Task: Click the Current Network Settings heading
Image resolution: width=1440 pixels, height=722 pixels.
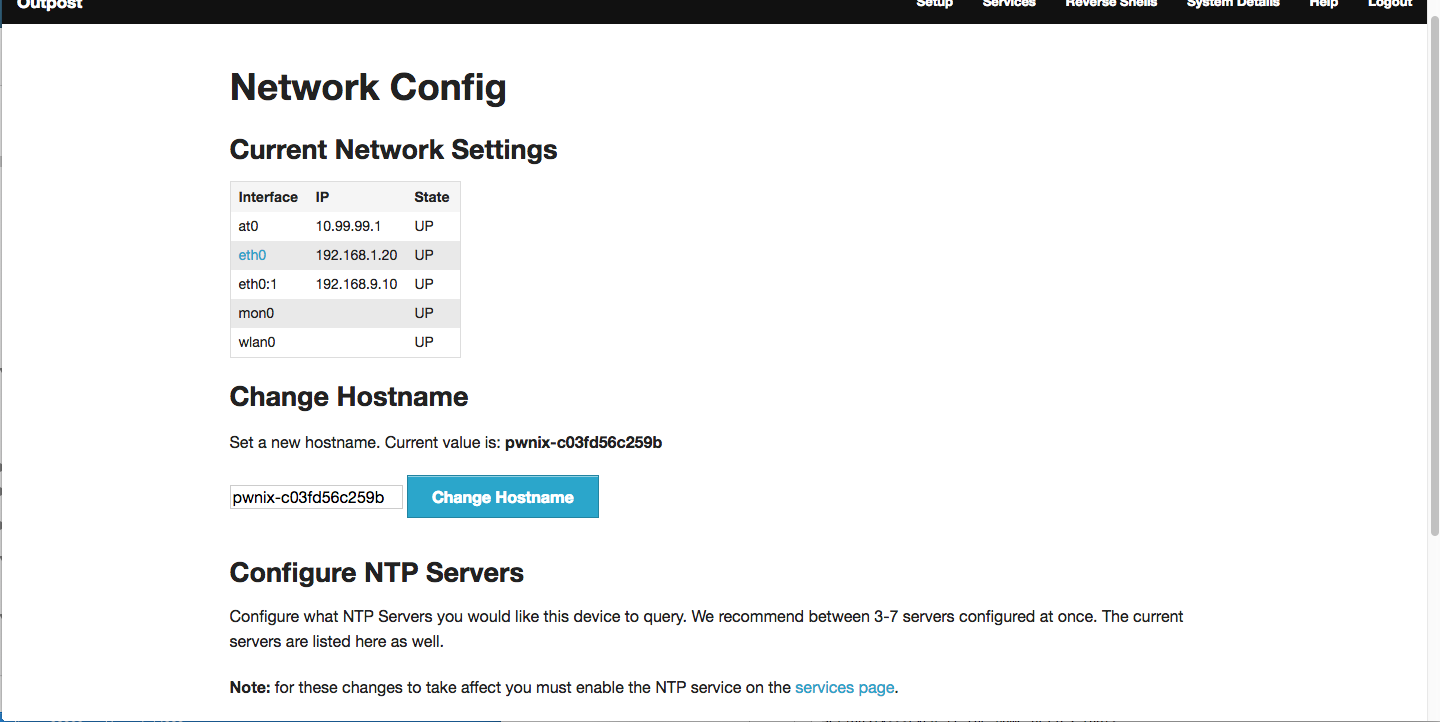Action: click(x=393, y=149)
